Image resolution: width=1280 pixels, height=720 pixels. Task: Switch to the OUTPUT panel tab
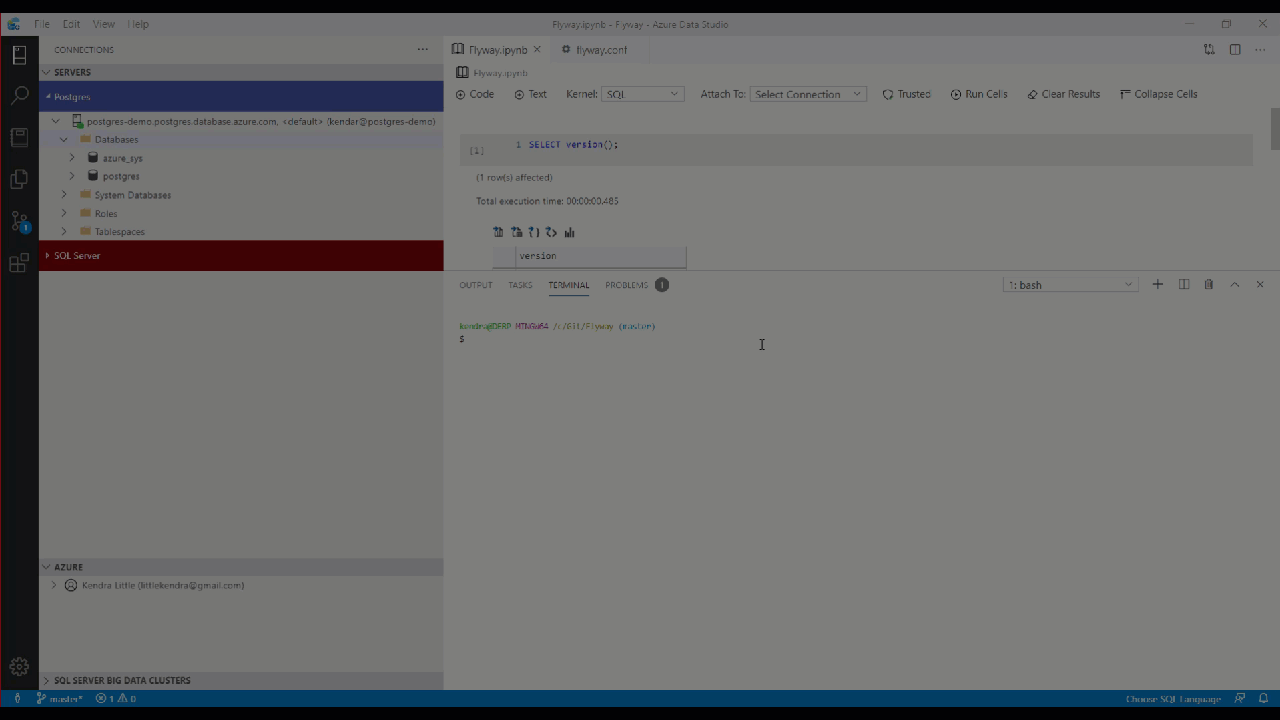[x=476, y=285]
